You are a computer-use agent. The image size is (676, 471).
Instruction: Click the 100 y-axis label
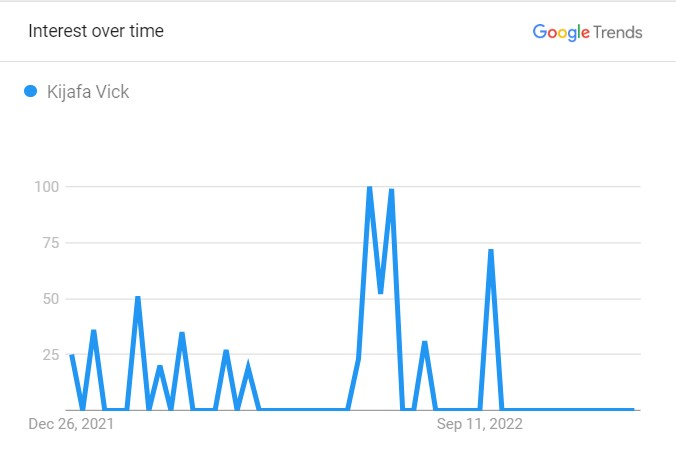(x=47, y=187)
